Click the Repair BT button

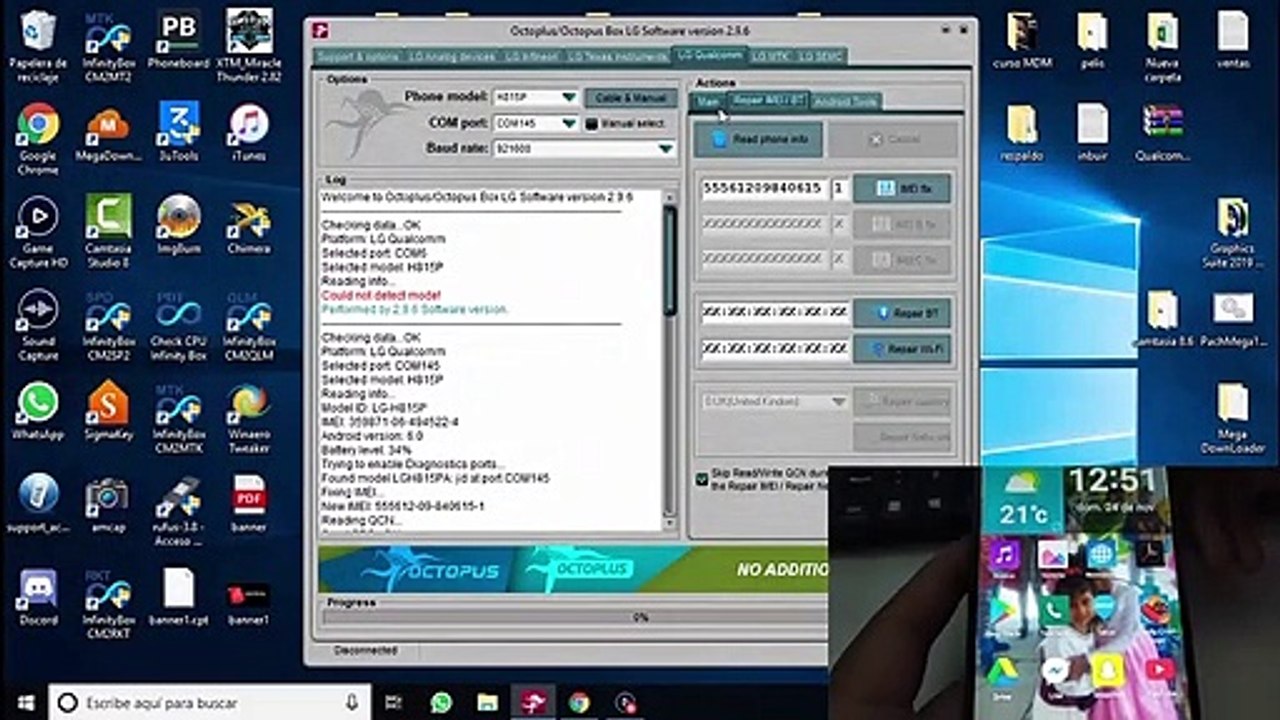tap(902, 313)
